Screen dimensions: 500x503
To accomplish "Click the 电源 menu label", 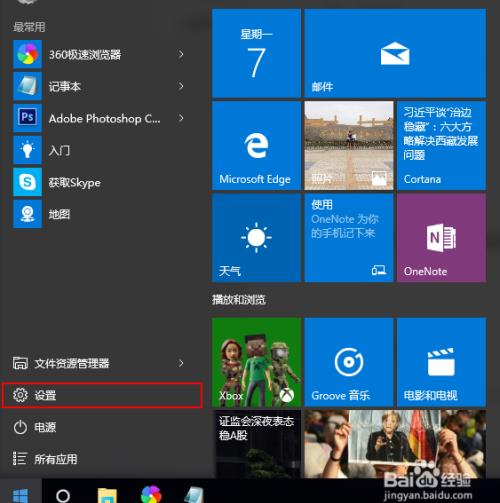I will 45,427.
